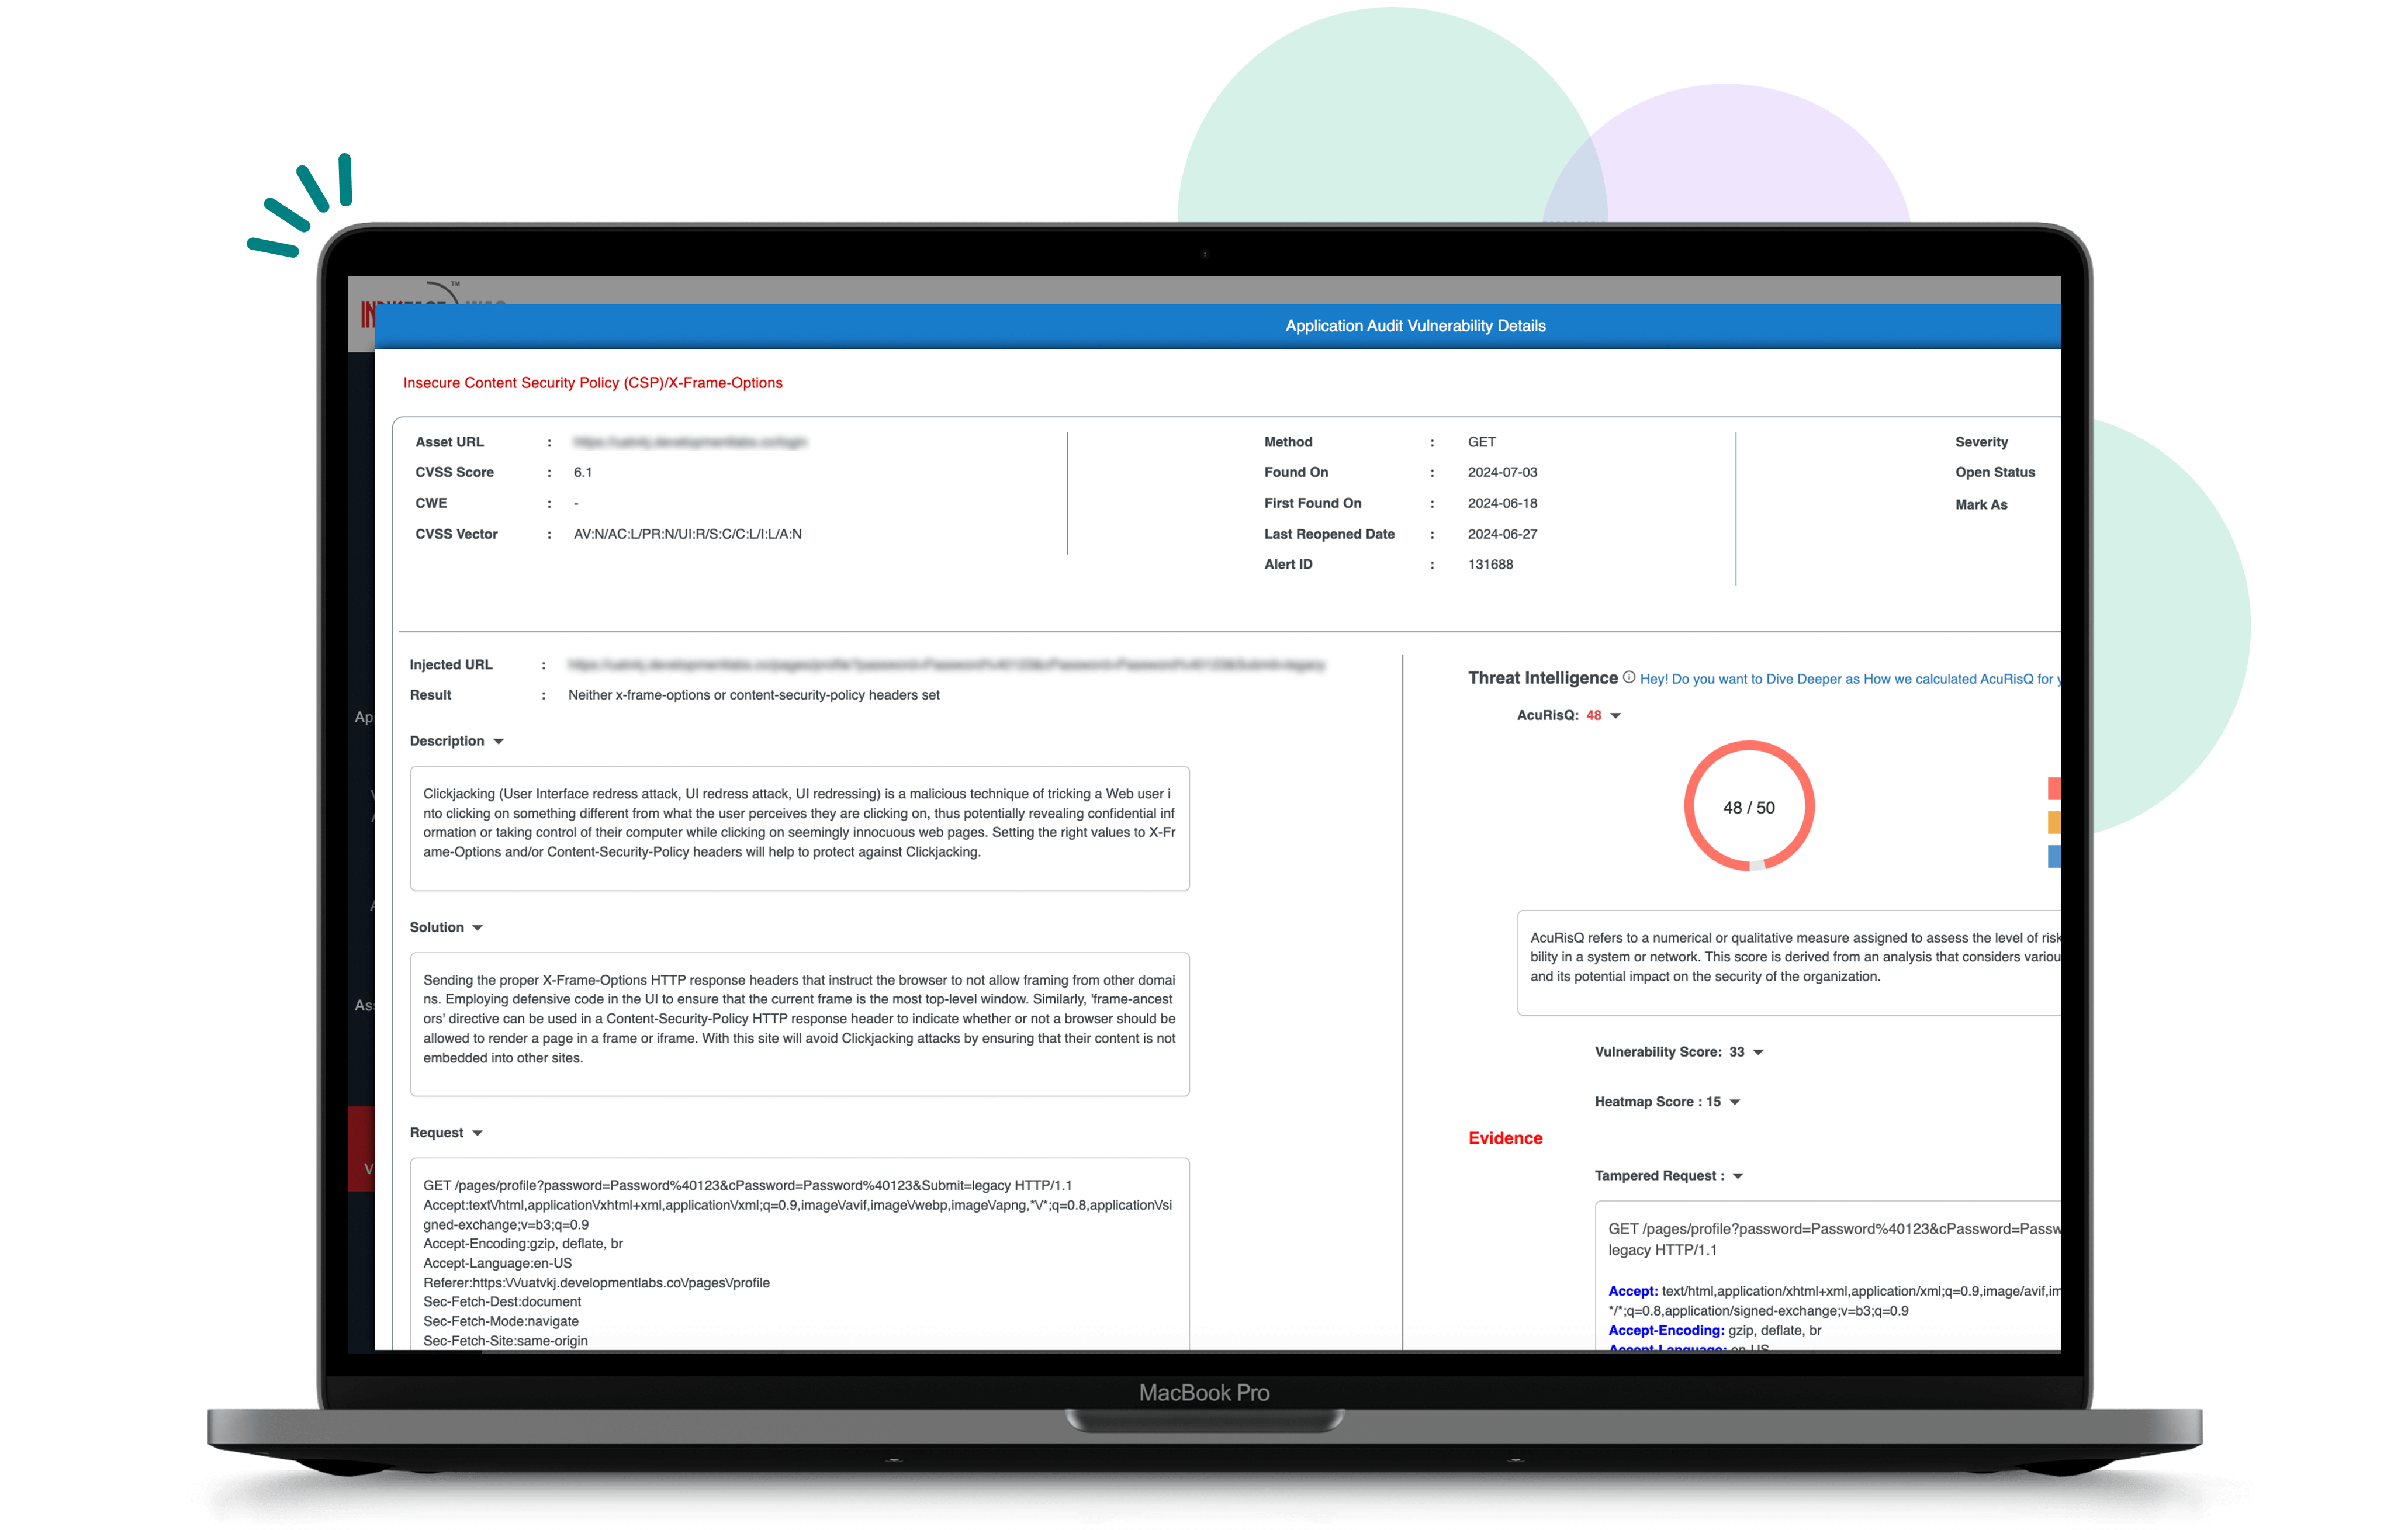Click the Severity label
The image size is (2408, 1530).
[1981, 442]
